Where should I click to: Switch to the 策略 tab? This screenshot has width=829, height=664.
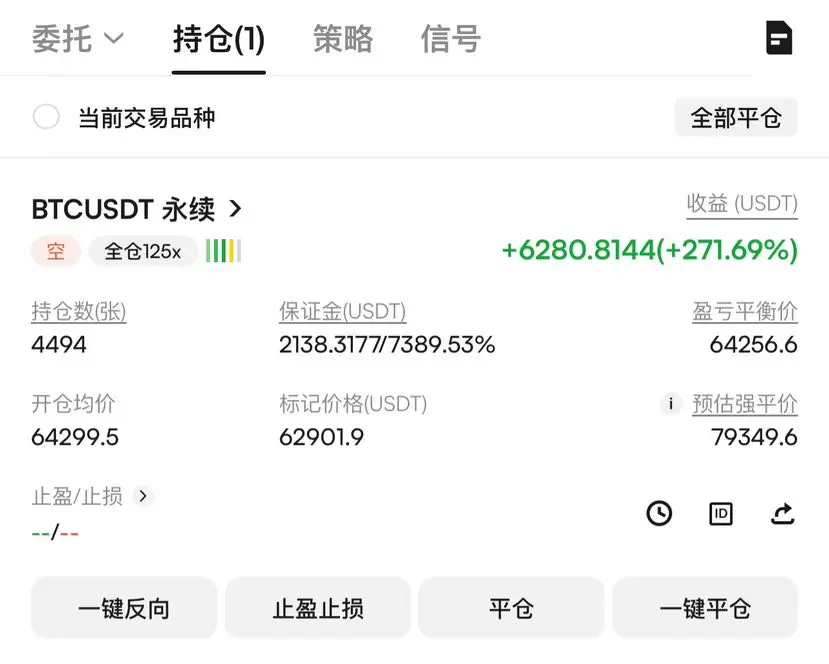[343, 39]
